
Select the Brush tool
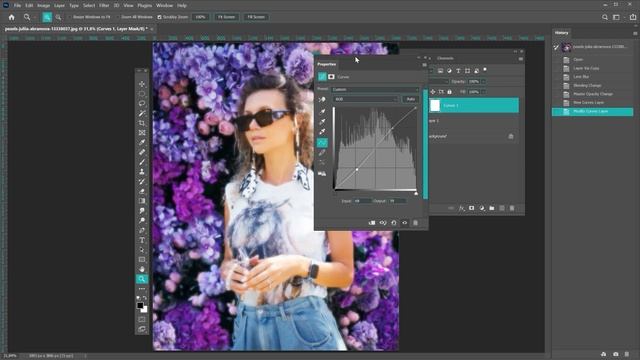(142, 162)
